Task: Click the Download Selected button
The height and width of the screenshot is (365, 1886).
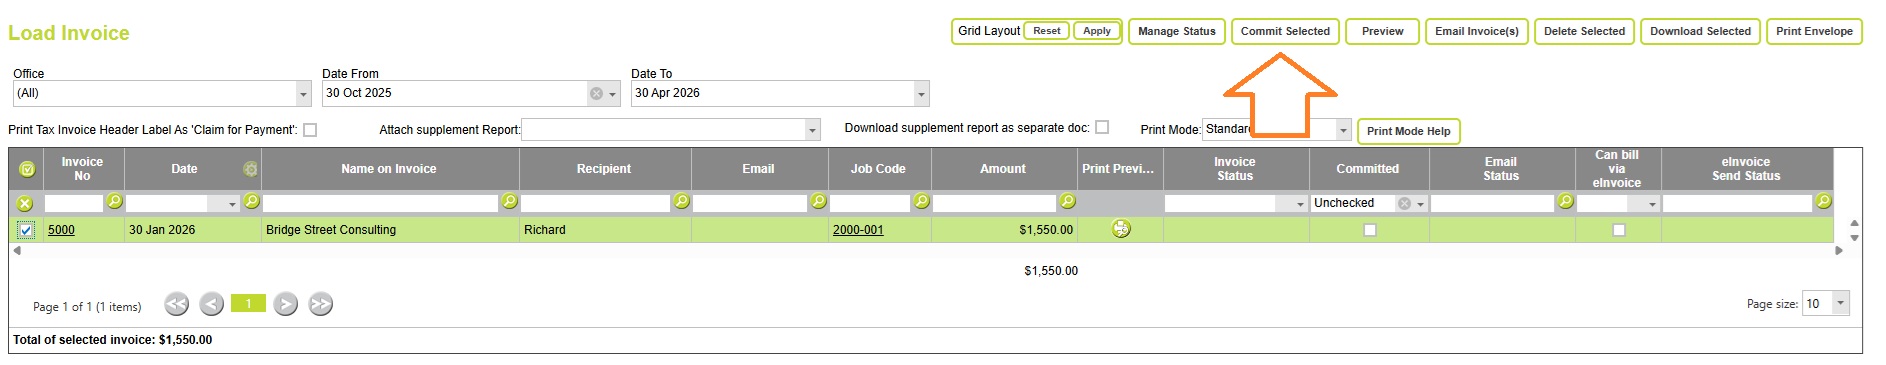Action: (1701, 31)
